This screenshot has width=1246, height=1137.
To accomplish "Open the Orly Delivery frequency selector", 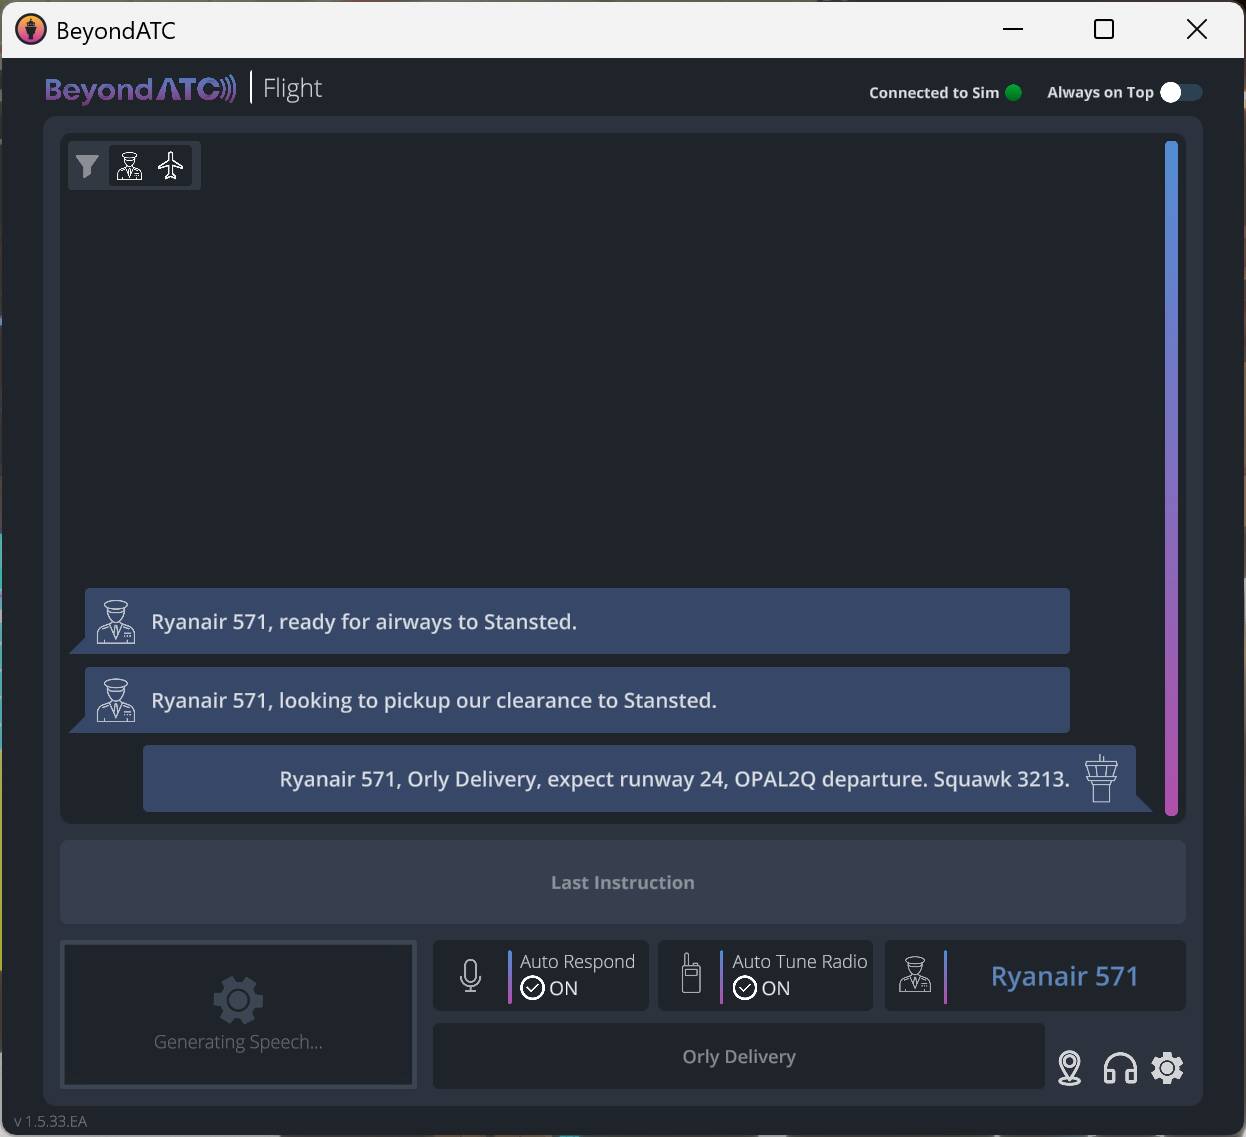I will point(738,1056).
